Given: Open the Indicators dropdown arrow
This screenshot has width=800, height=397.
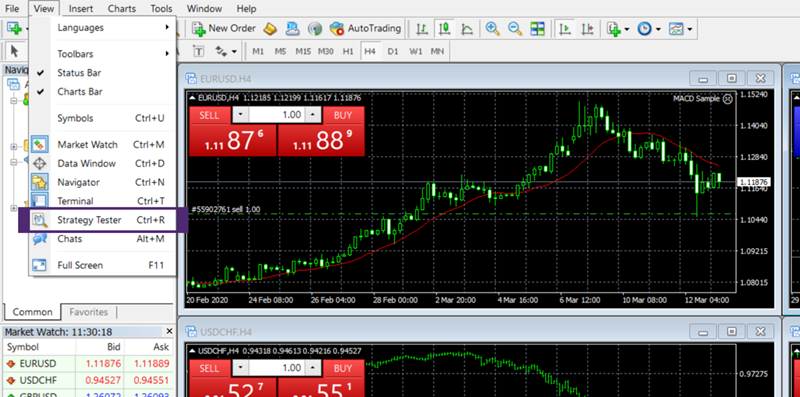Looking at the screenshot, I should pyautogui.click(x=627, y=29).
